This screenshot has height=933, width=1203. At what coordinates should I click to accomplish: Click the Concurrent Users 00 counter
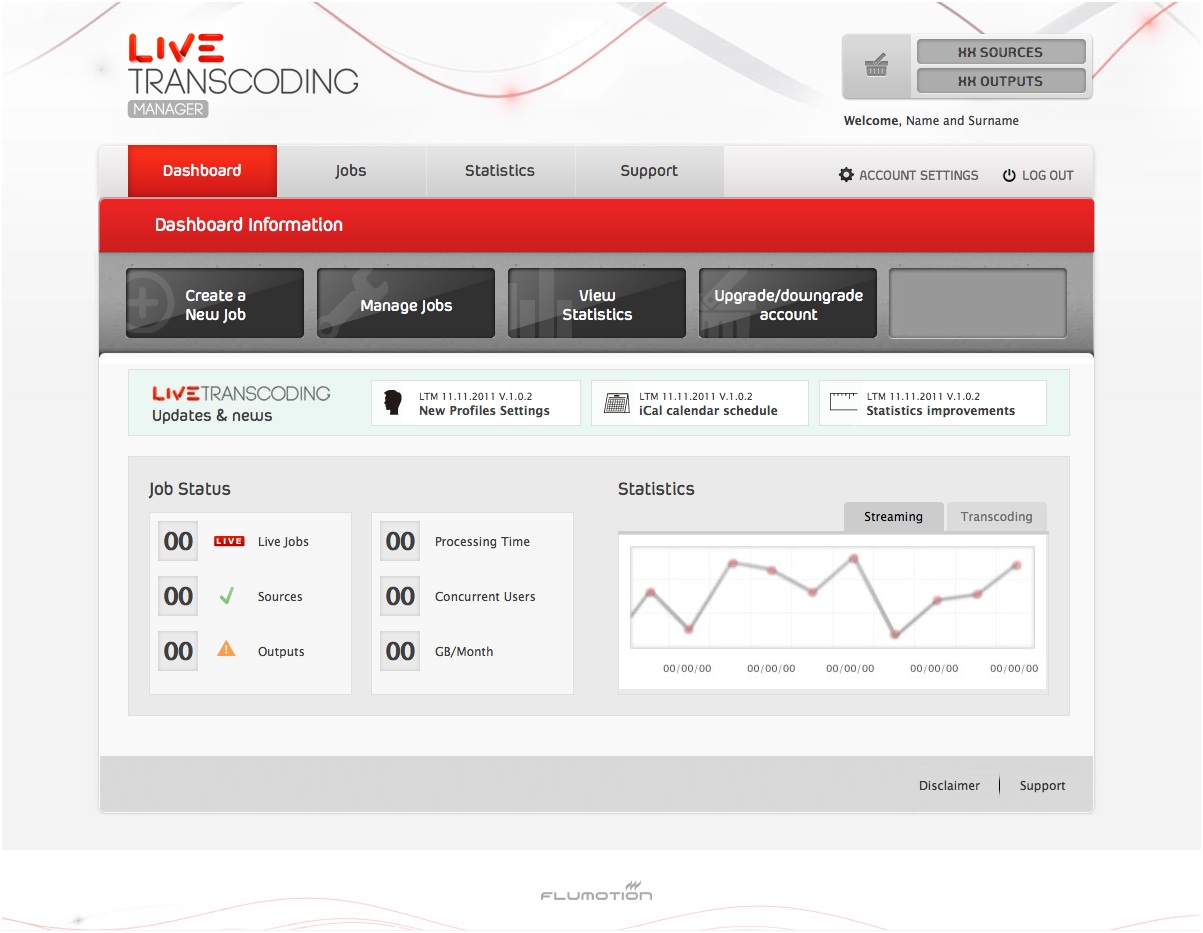click(x=400, y=596)
